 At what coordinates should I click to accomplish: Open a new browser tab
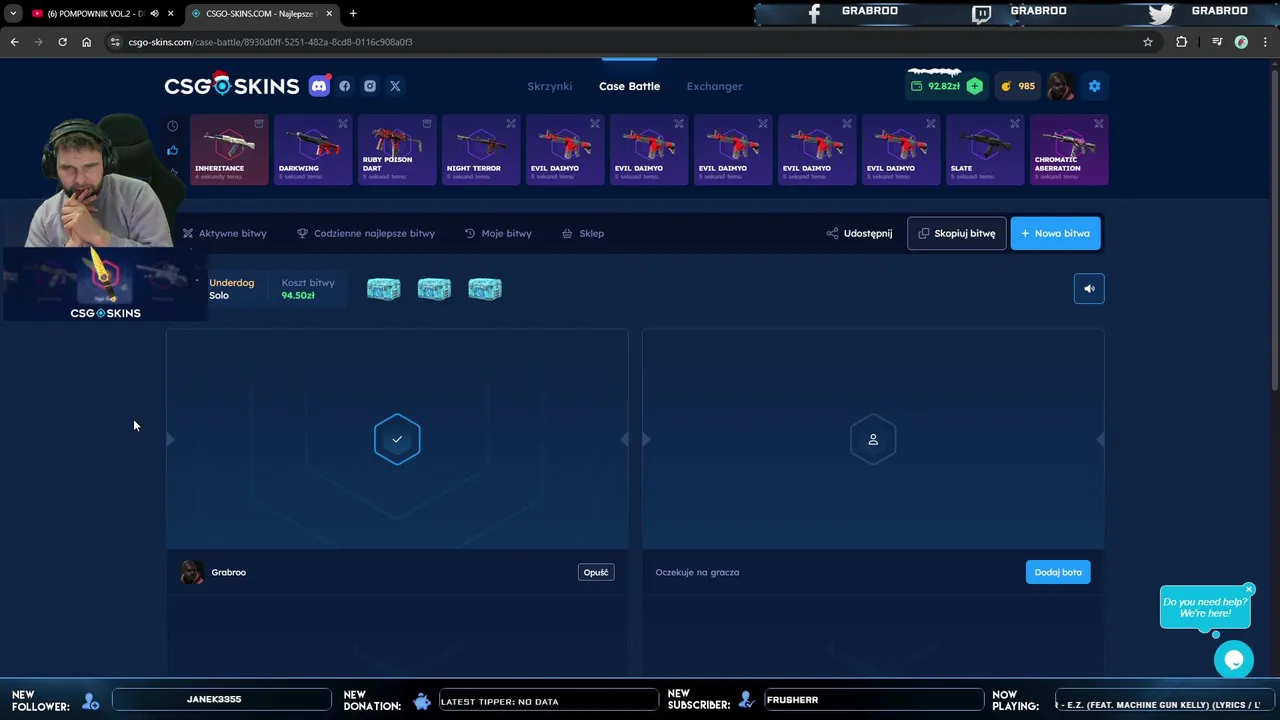[353, 13]
